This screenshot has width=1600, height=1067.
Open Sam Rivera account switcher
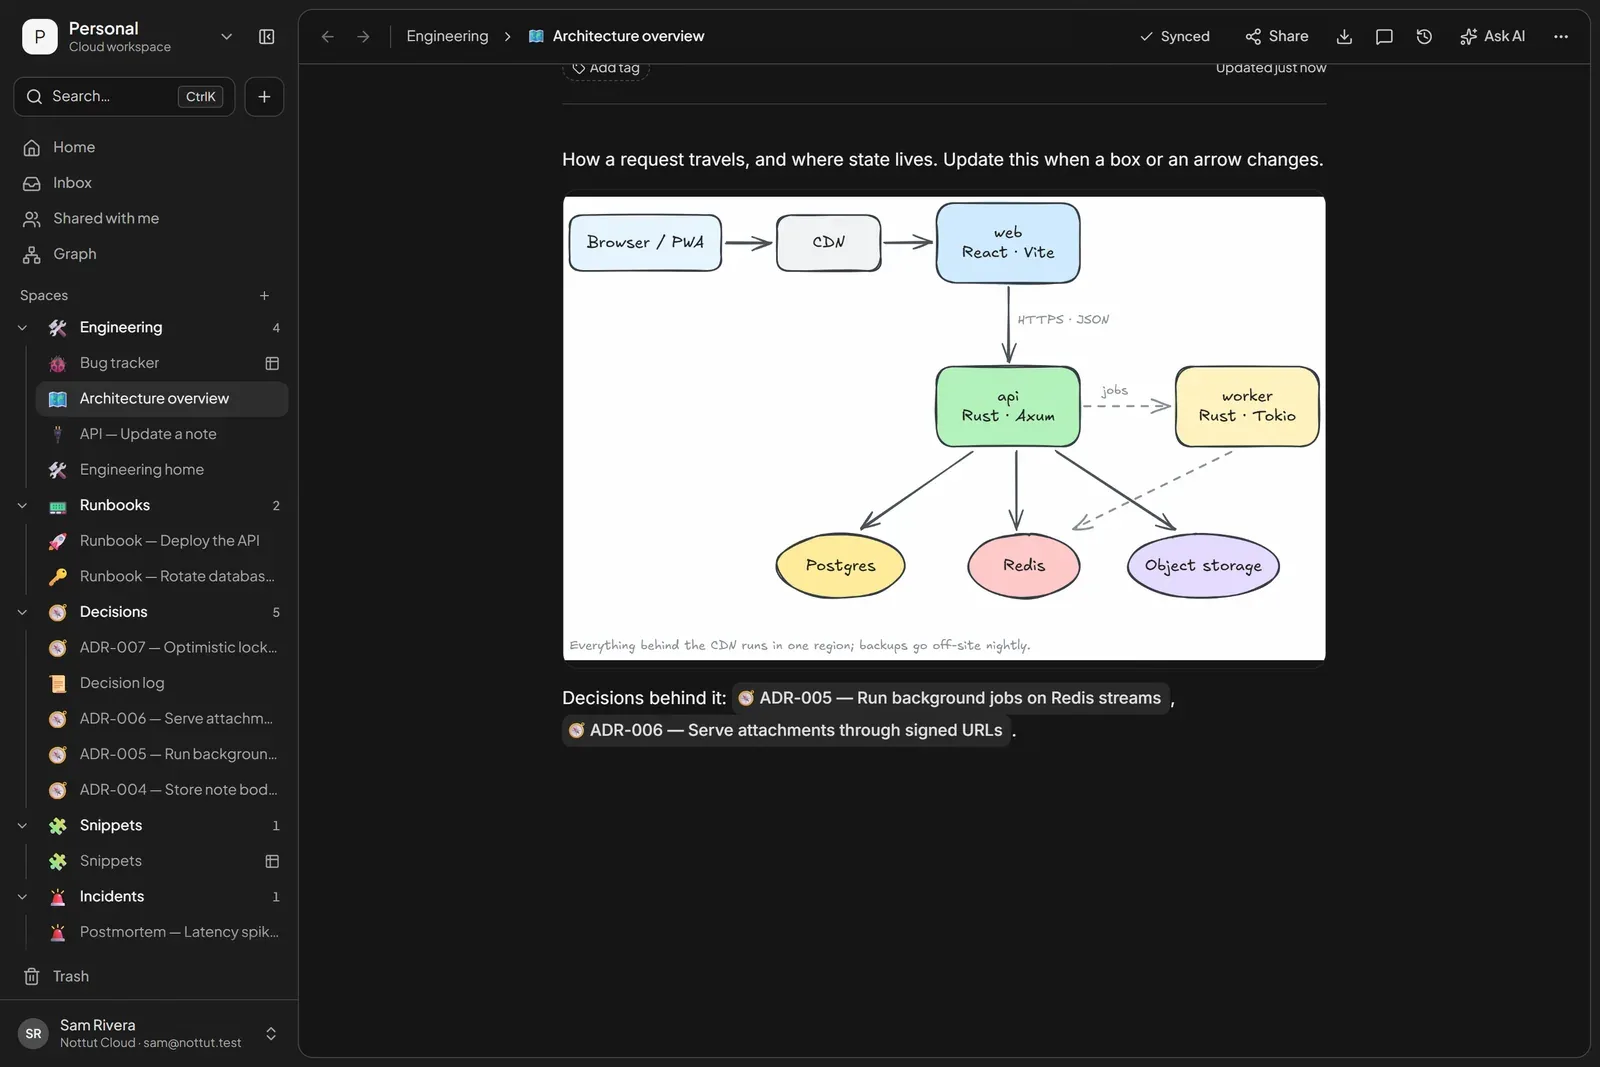click(x=149, y=1034)
